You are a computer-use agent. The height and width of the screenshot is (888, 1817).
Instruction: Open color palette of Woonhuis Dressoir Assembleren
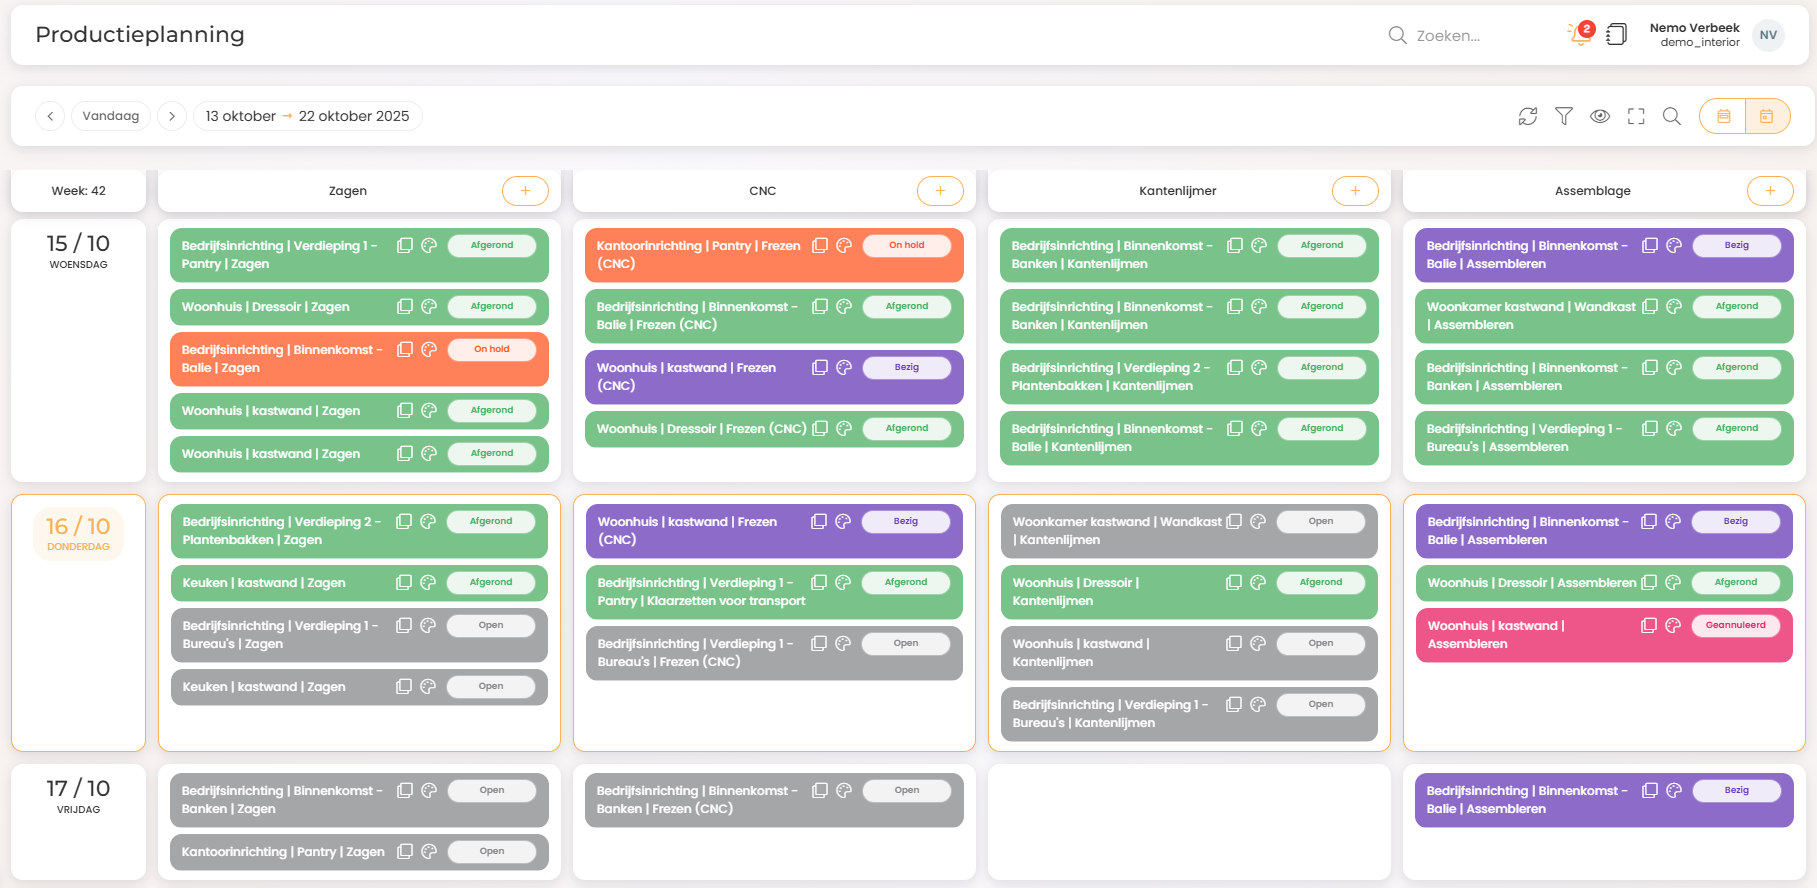[1673, 583]
